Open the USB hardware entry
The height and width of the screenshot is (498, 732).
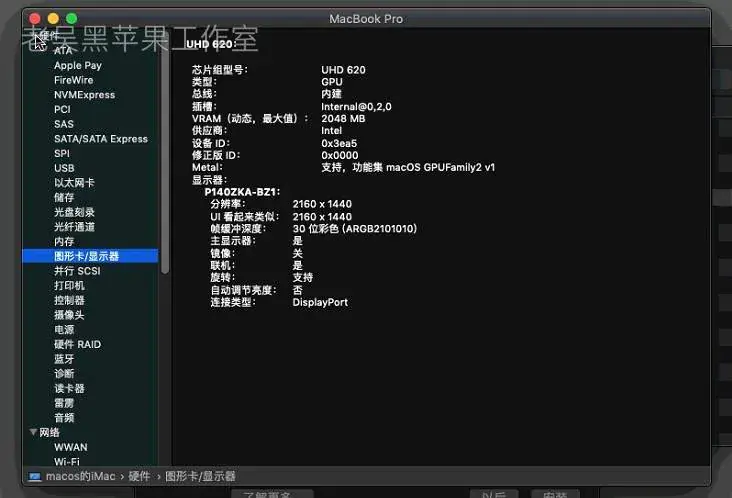[x=64, y=168]
